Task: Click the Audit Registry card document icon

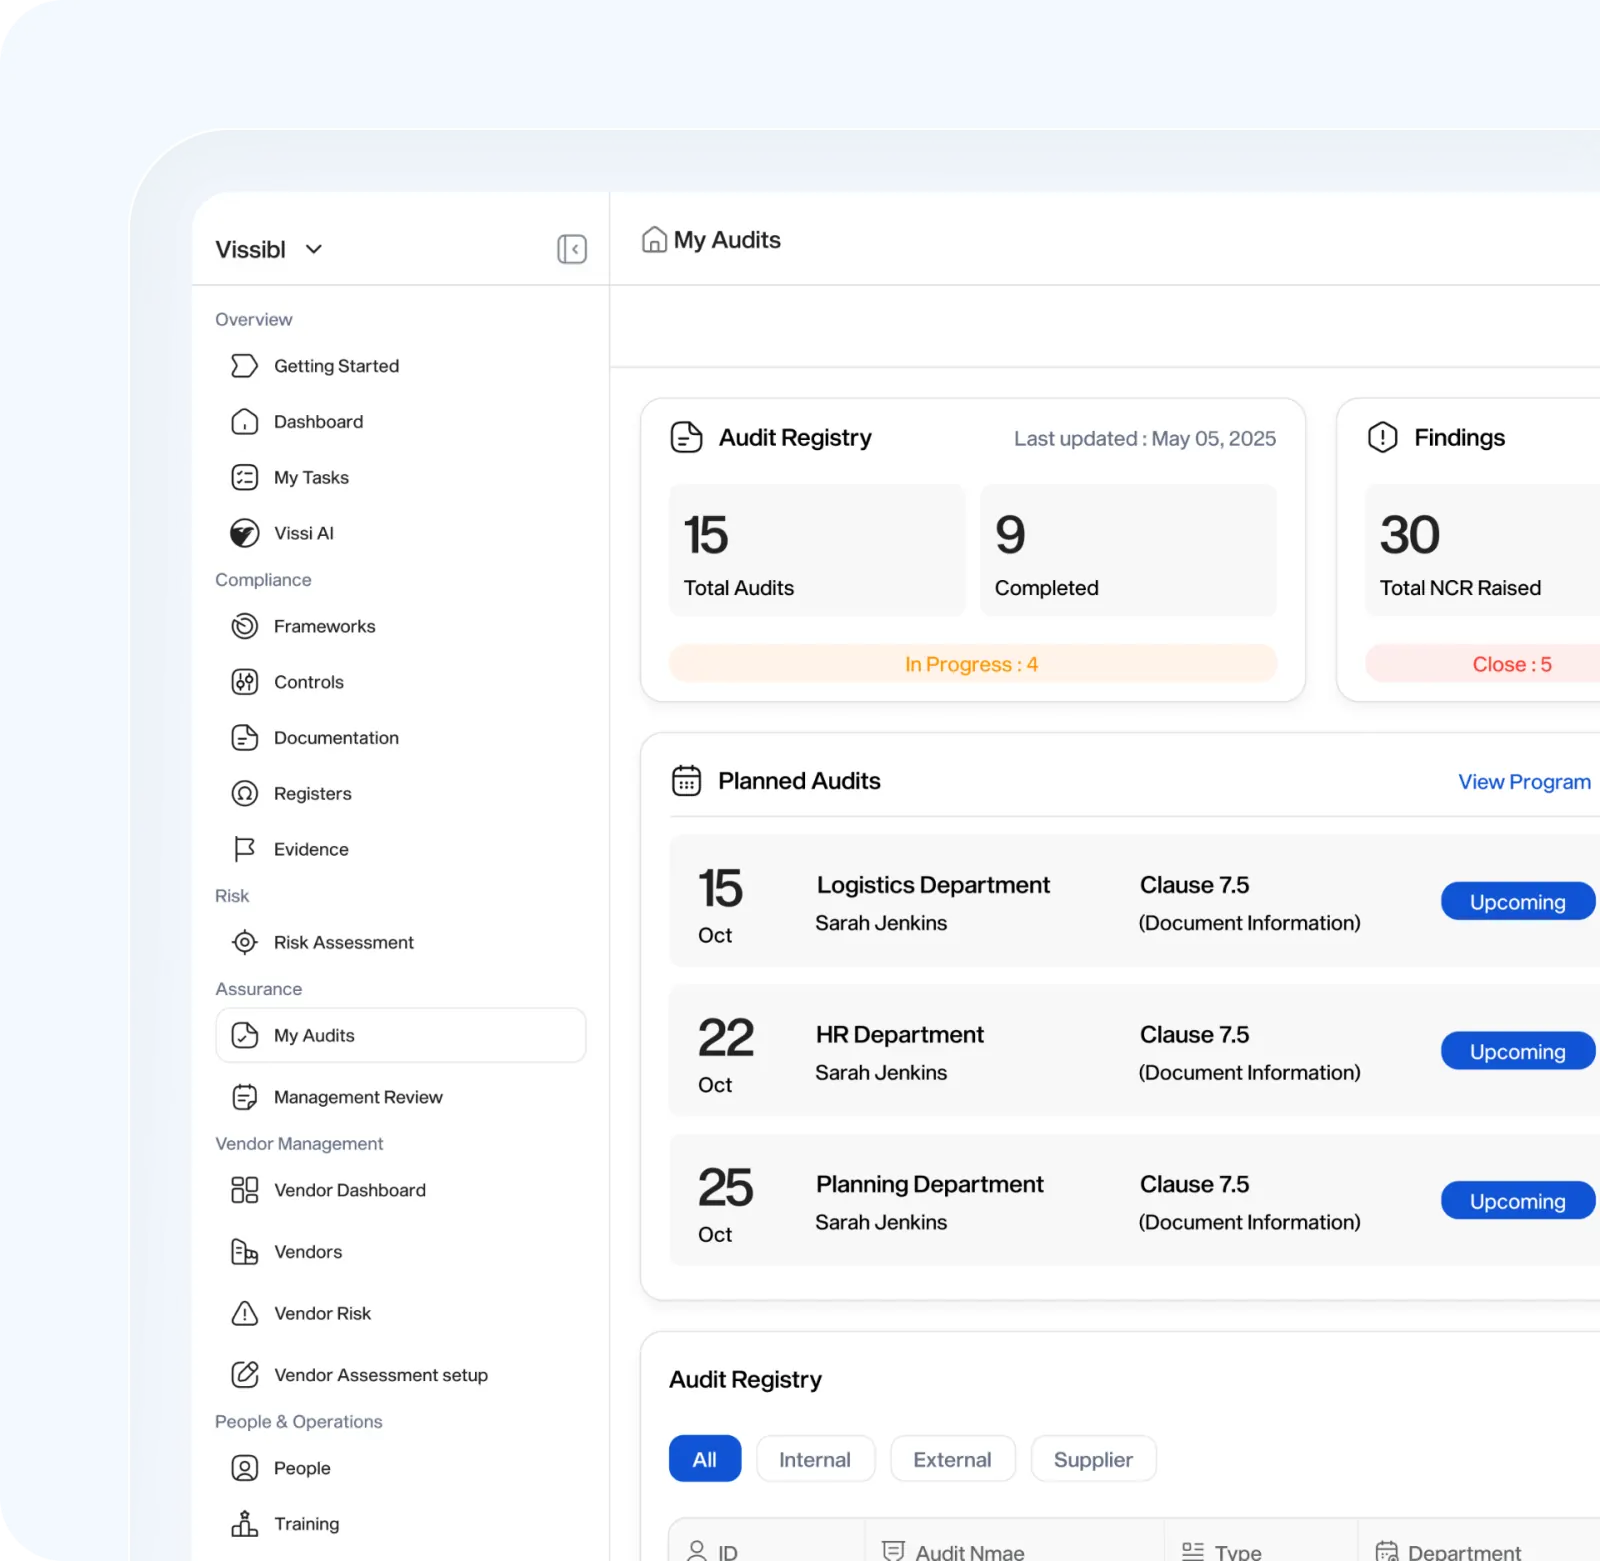Action: click(x=686, y=437)
